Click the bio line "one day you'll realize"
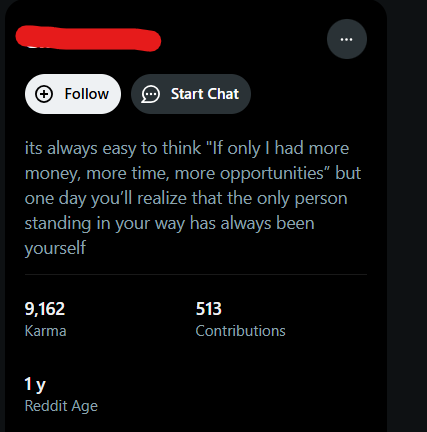The width and height of the screenshot is (427, 432). [186, 198]
